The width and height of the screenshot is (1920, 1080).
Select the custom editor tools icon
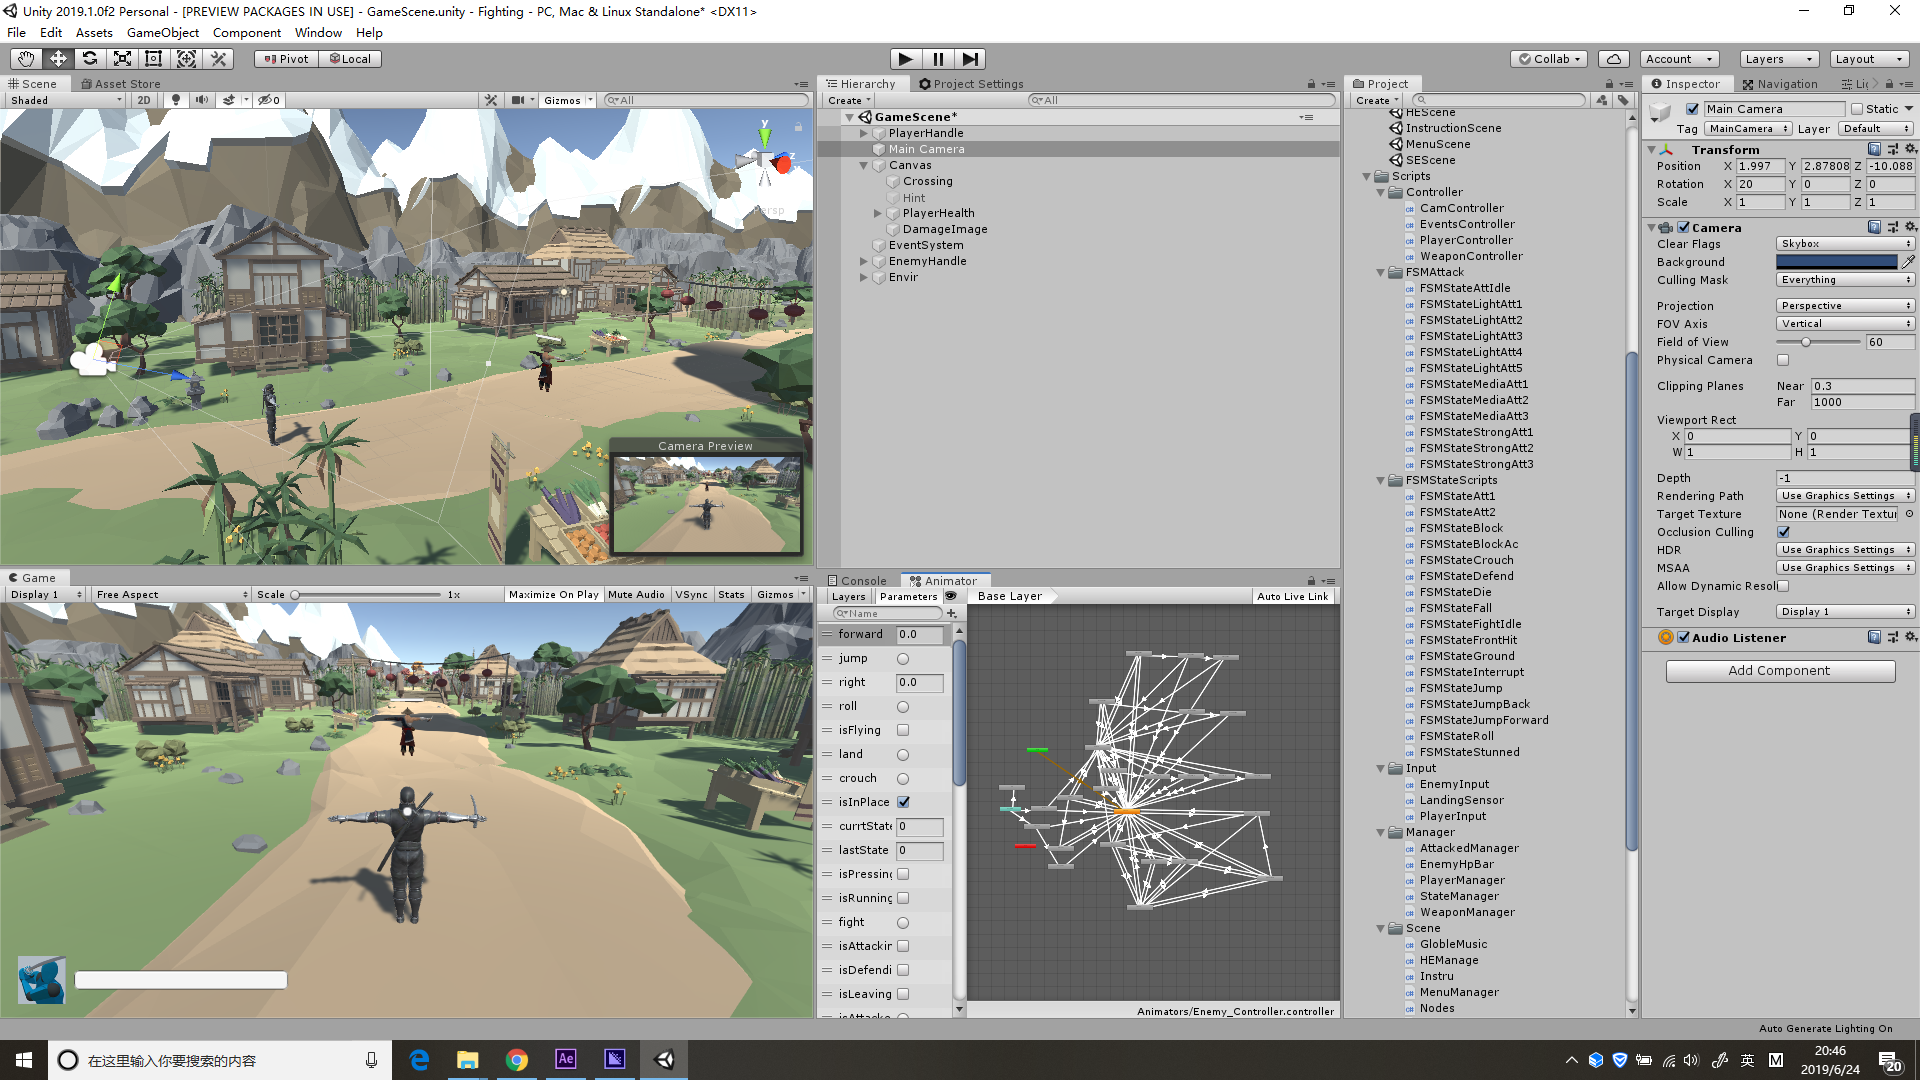click(x=218, y=59)
